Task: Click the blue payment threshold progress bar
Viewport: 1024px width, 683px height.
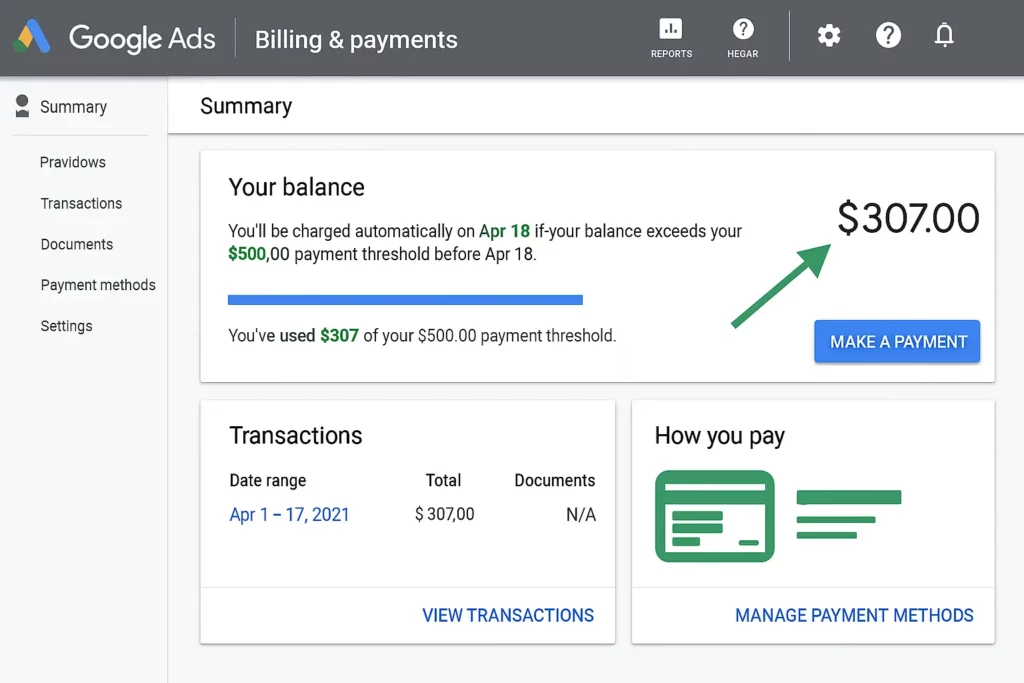Action: (405, 299)
